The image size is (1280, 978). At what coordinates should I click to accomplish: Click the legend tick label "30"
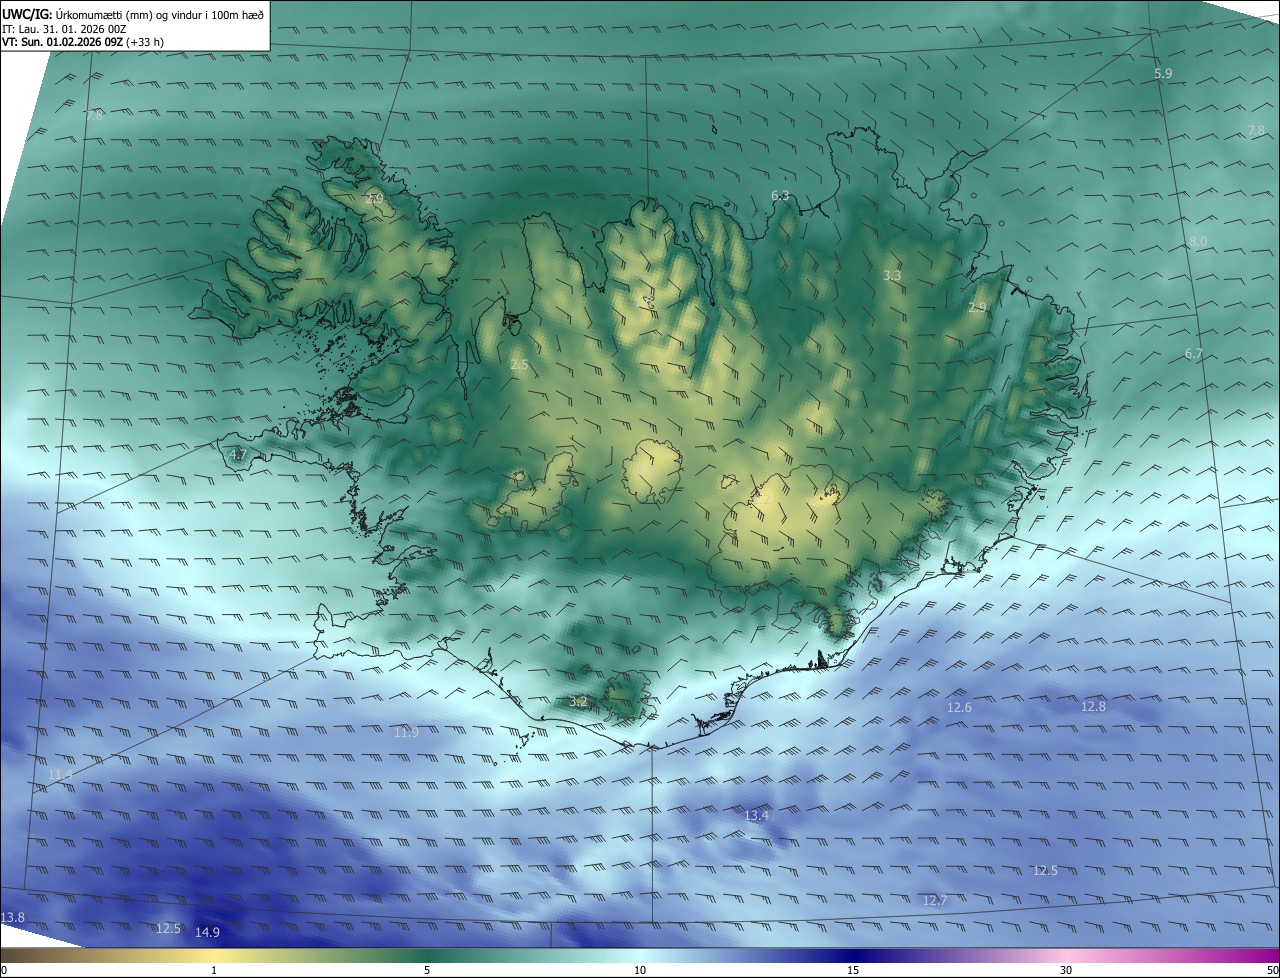click(x=1066, y=971)
